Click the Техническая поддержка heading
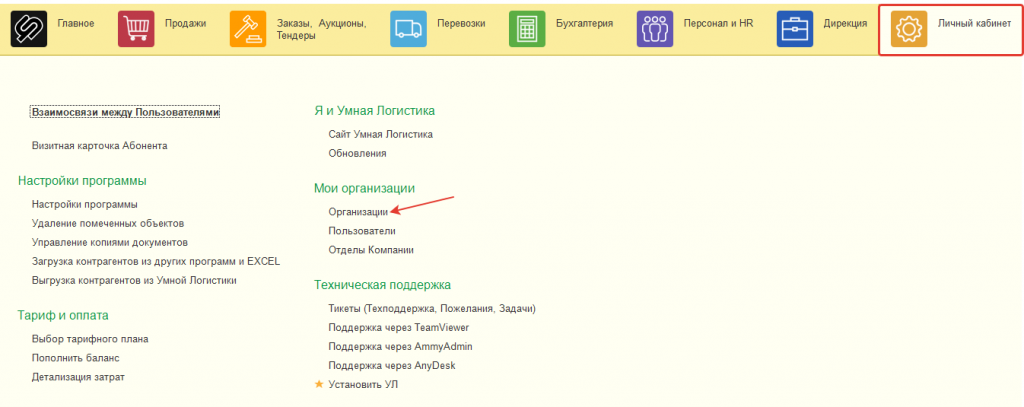 (383, 285)
